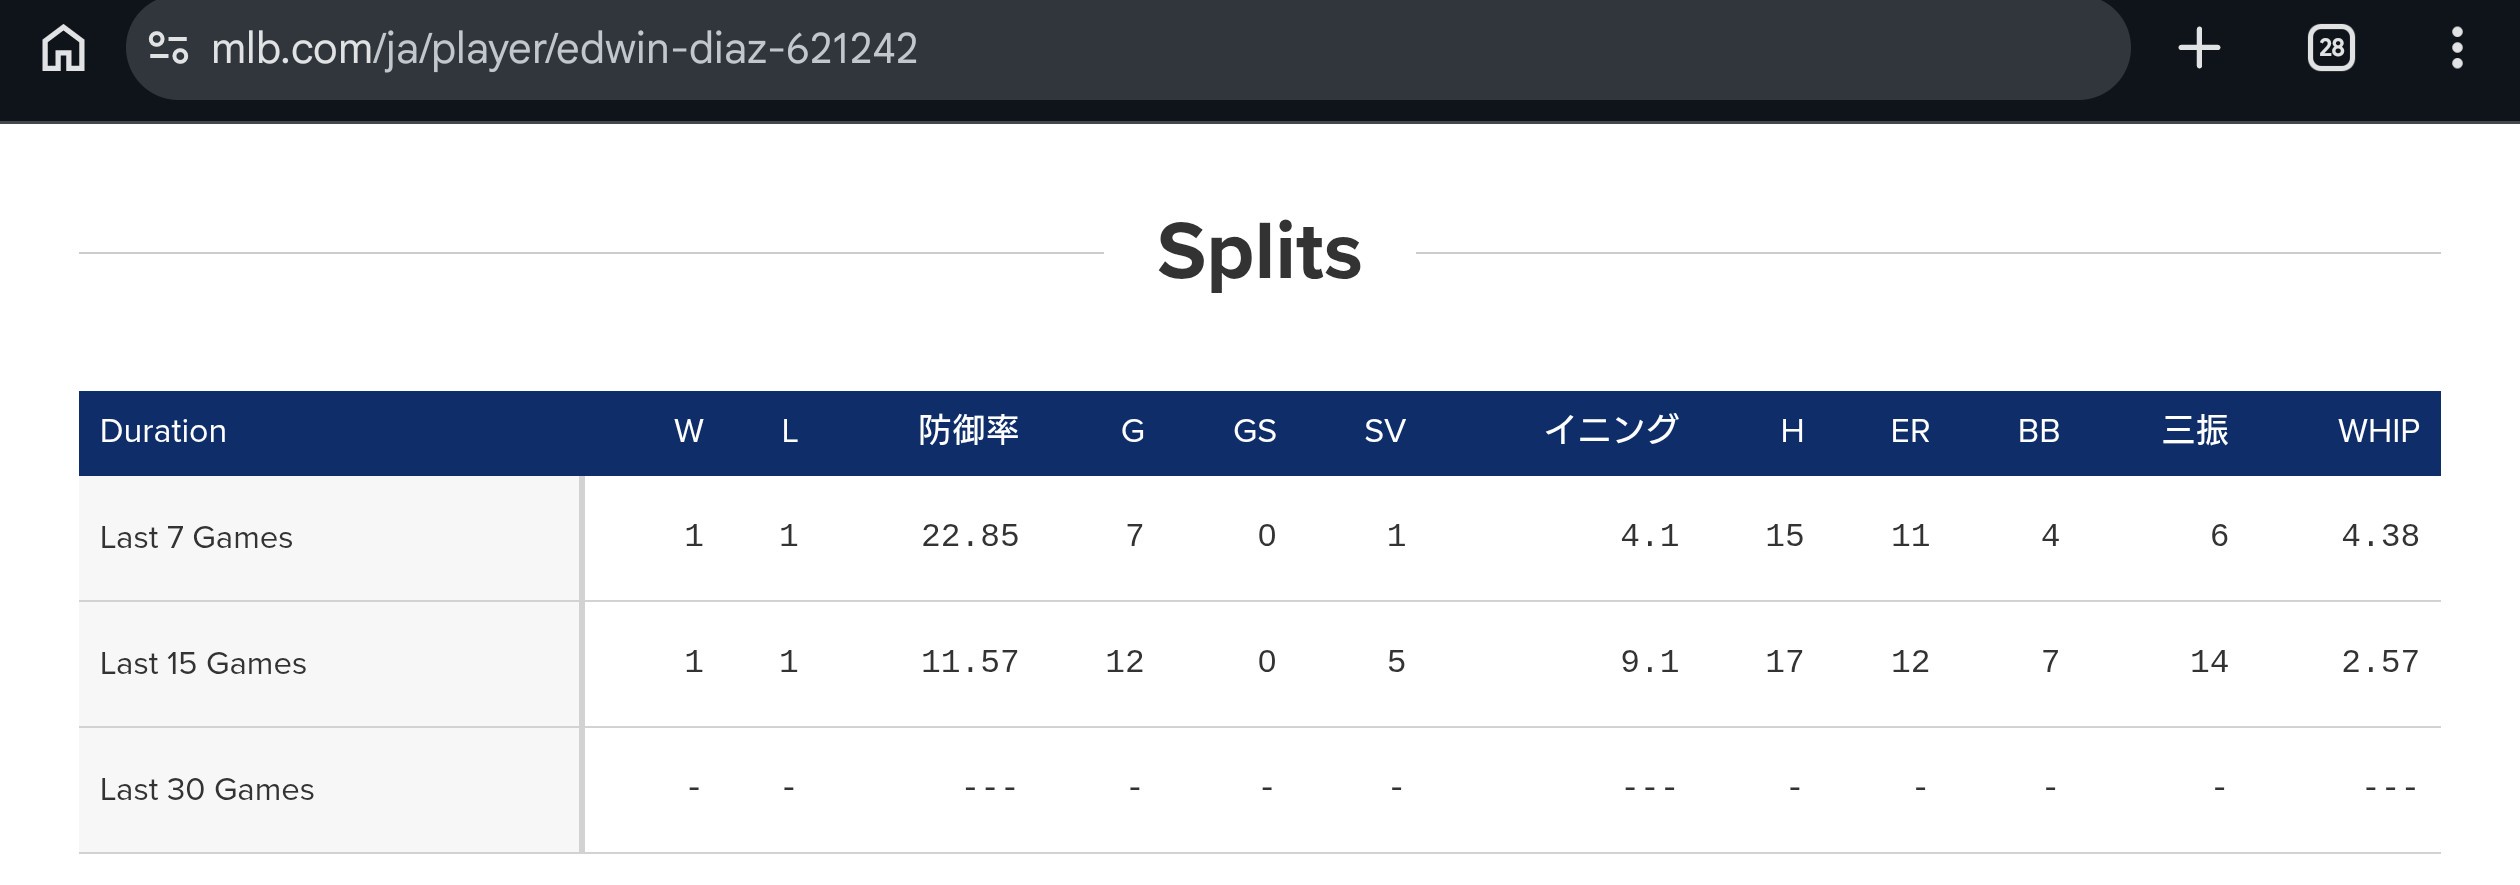Image resolution: width=2520 pixels, height=885 pixels.
Task: Select the Last 15 Games row
Action: coord(1260,664)
